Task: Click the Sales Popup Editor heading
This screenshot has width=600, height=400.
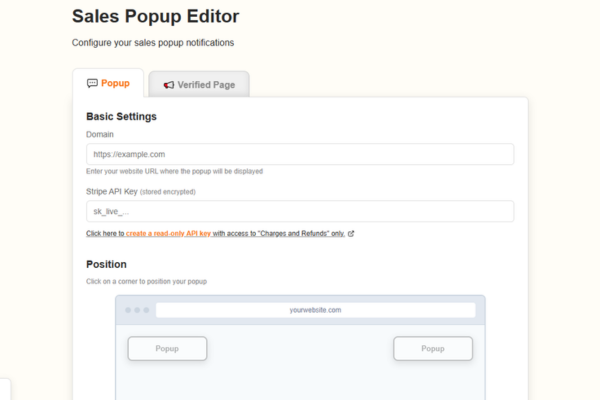Action: (155, 16)
